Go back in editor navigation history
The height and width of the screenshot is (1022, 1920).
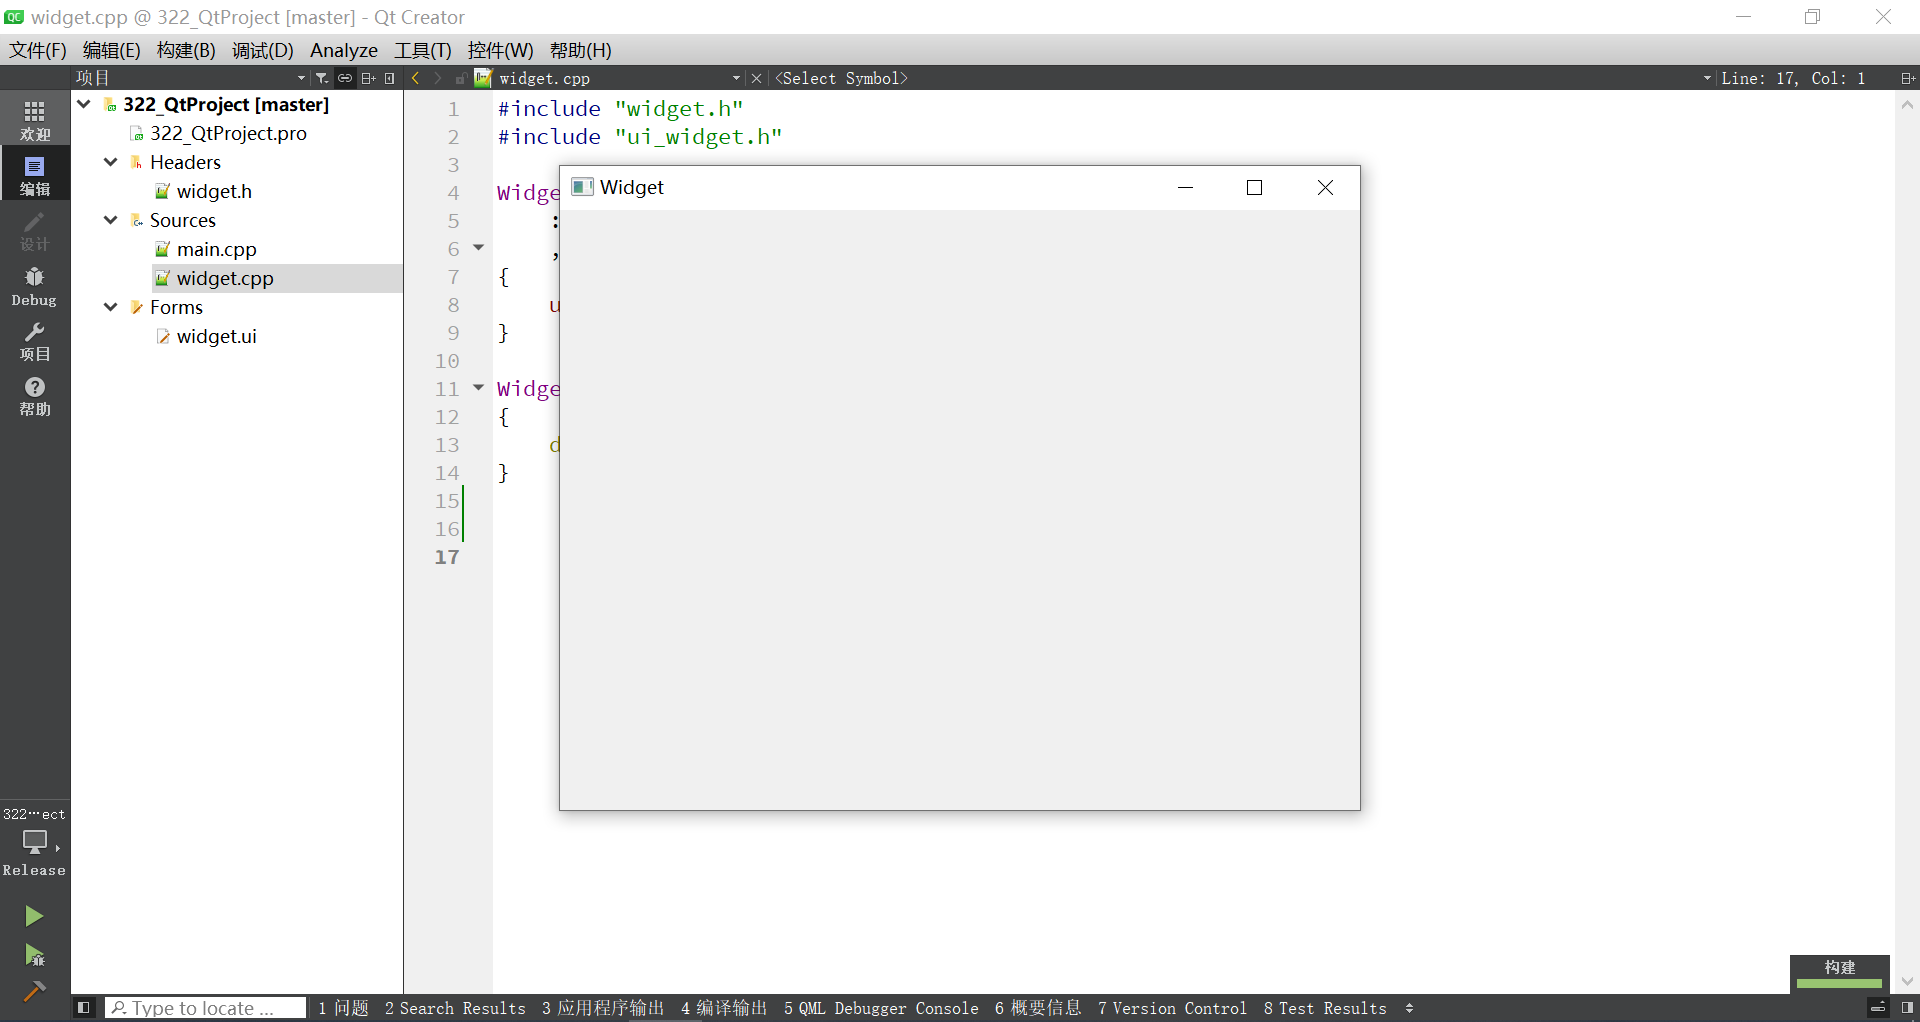coord(416,78)
